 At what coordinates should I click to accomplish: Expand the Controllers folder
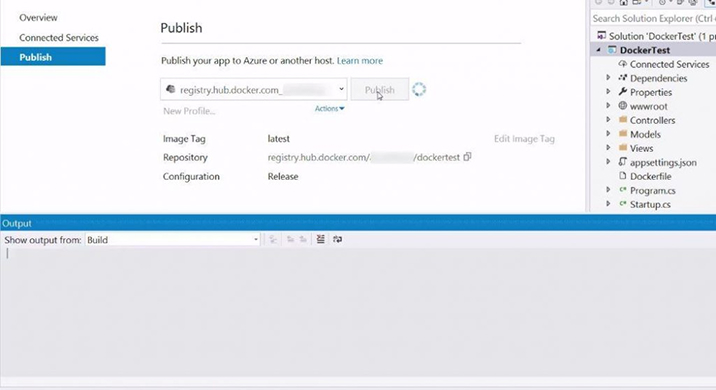coord(608,120)
